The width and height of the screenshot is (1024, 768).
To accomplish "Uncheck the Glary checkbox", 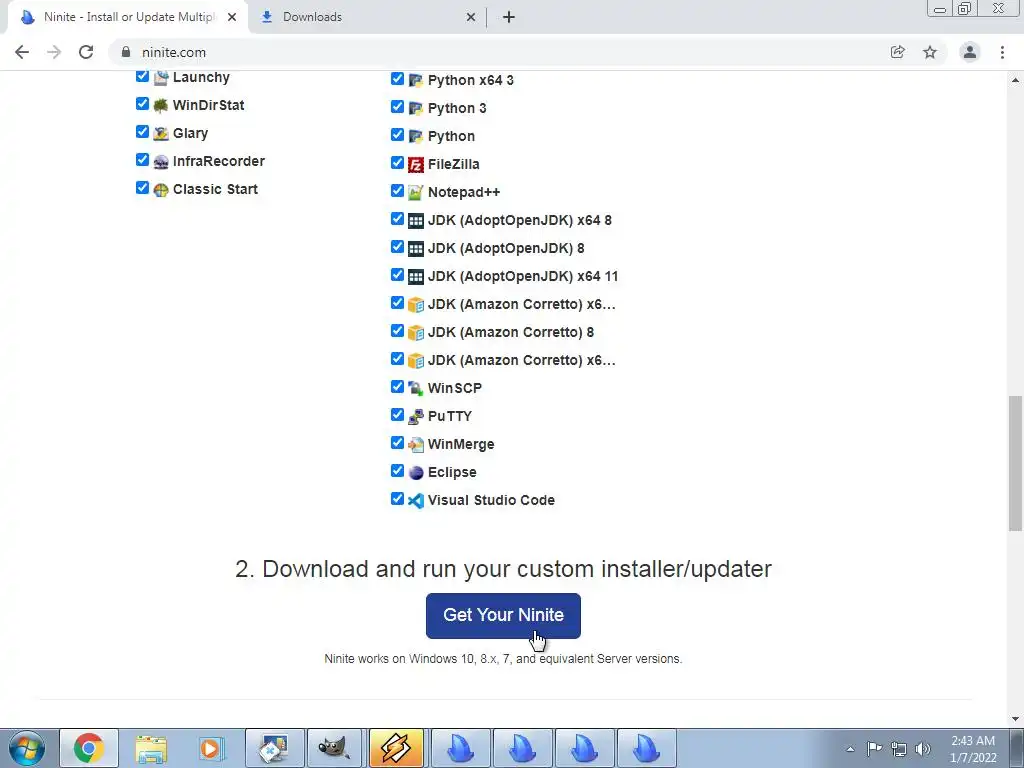I will click(142, 132).
